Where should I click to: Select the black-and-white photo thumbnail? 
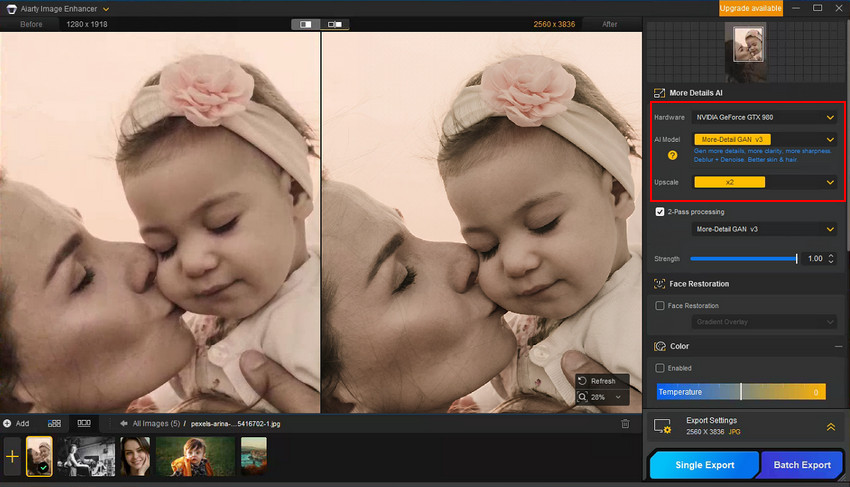[x=86, y=457]
